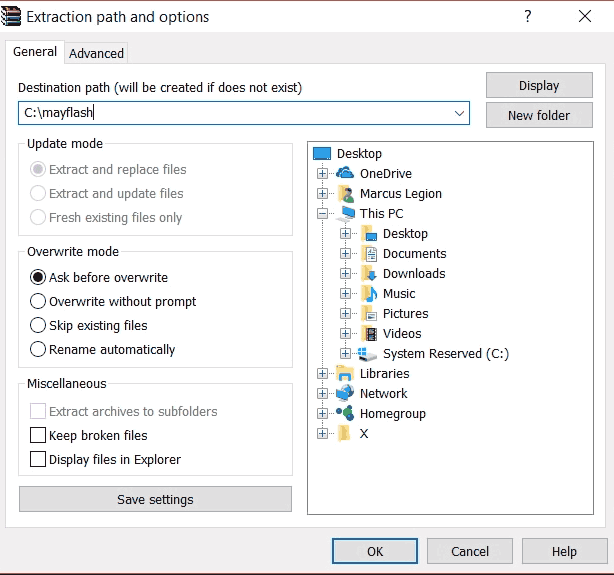614x575 pixels.
Task: Expand the X folder tree node
Action: (322, 433)
